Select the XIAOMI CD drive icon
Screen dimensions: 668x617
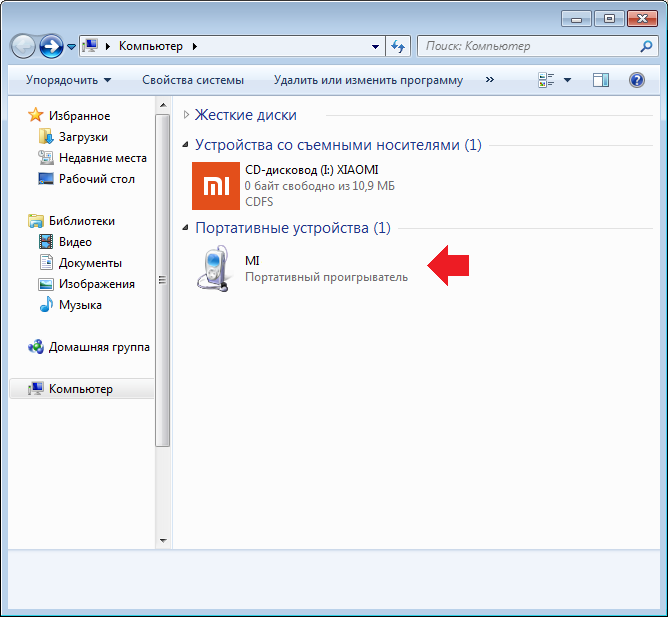coord(216,186)
